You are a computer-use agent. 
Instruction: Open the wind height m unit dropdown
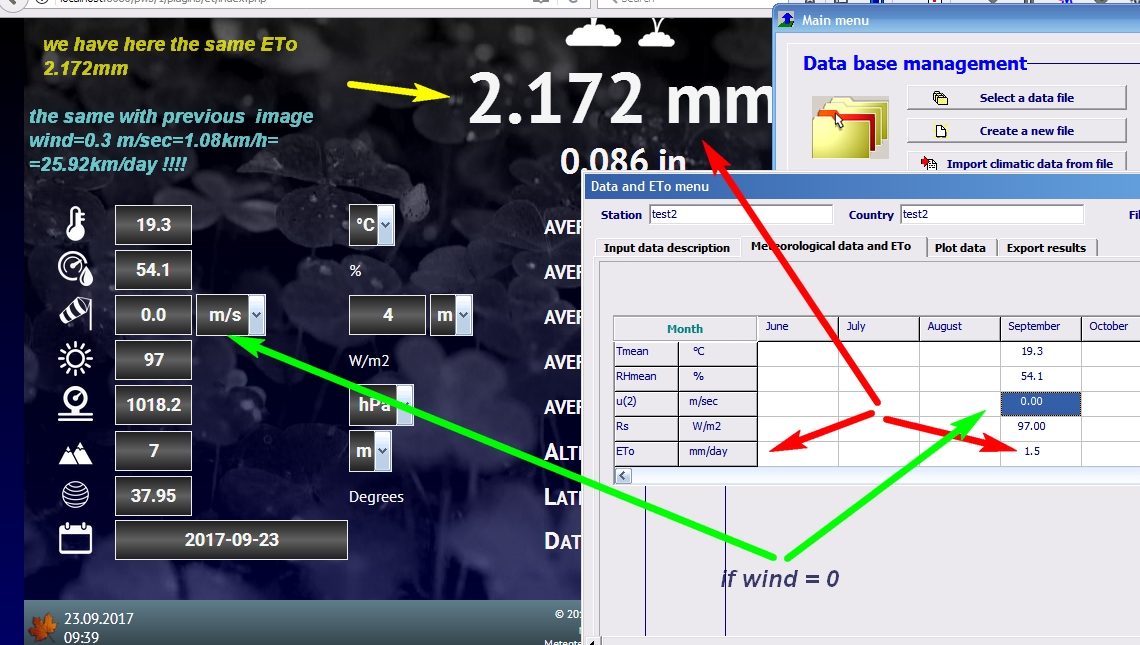(x=463, y=315)
